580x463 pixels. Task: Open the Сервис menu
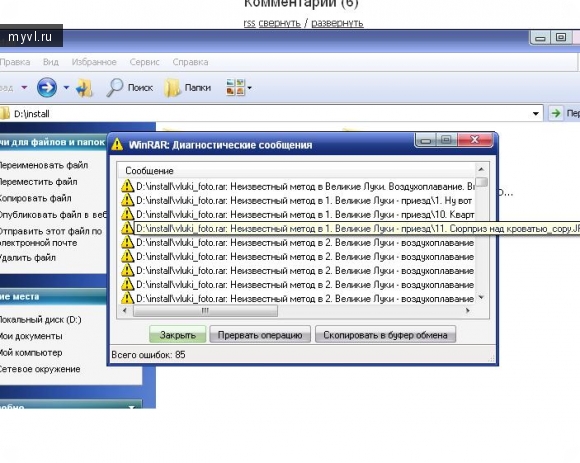(144, 62)
